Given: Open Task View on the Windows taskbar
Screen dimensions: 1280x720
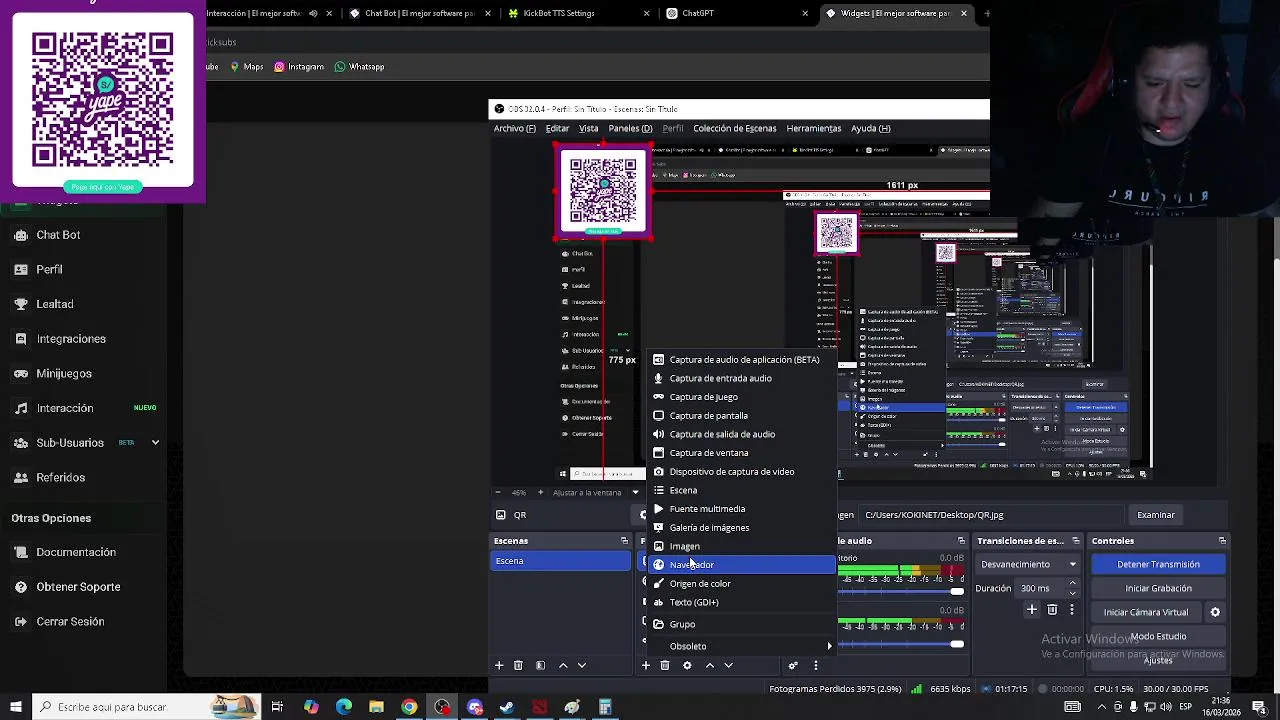Looking at the screenshot, I should [277, 707].
